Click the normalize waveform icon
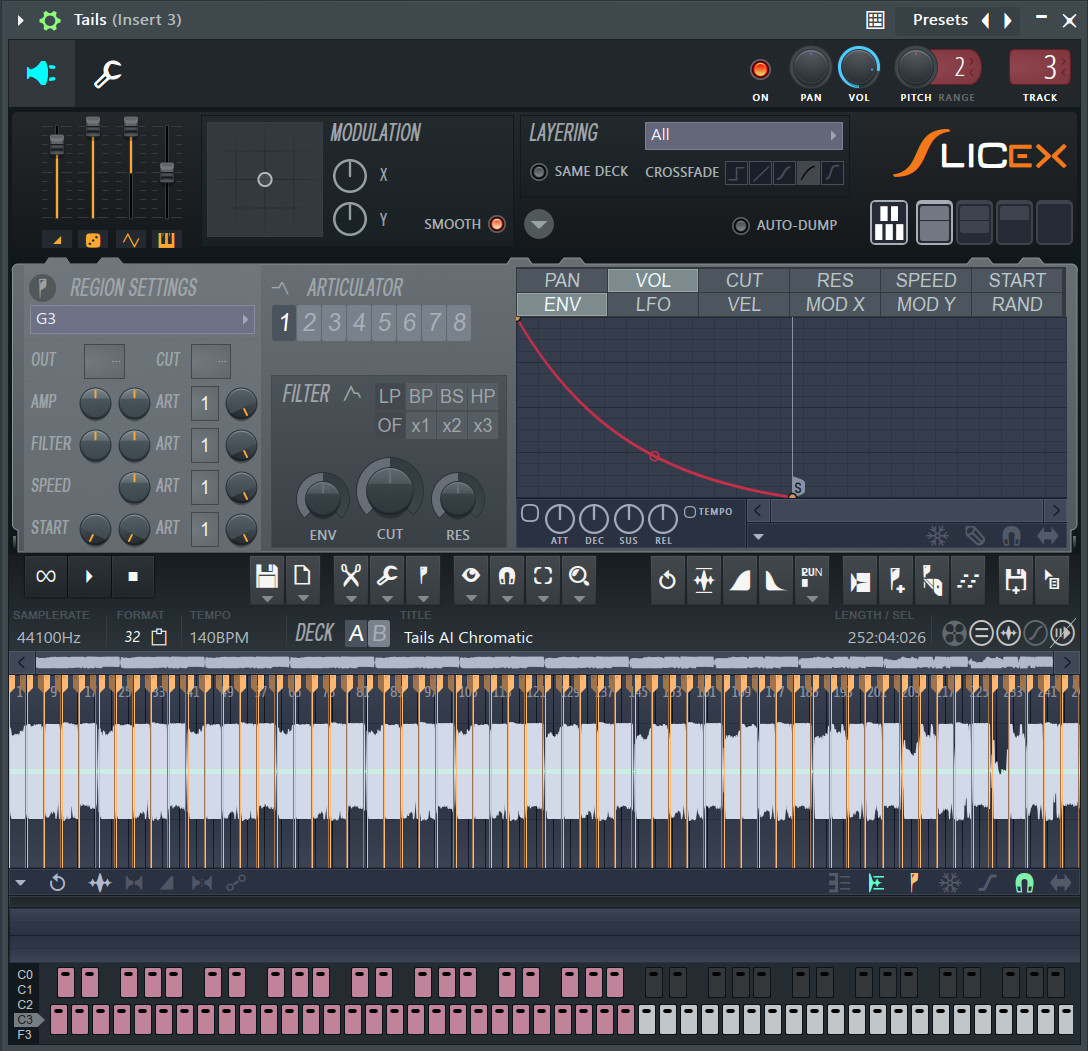This screenshot has width=1088, height=1051. click(703, 578)
